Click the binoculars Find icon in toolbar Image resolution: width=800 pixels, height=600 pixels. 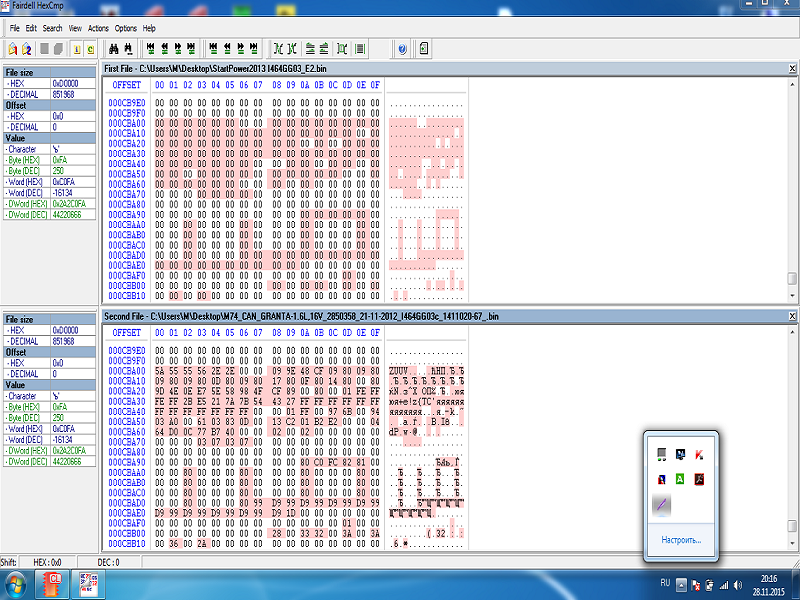pos(114,48)
